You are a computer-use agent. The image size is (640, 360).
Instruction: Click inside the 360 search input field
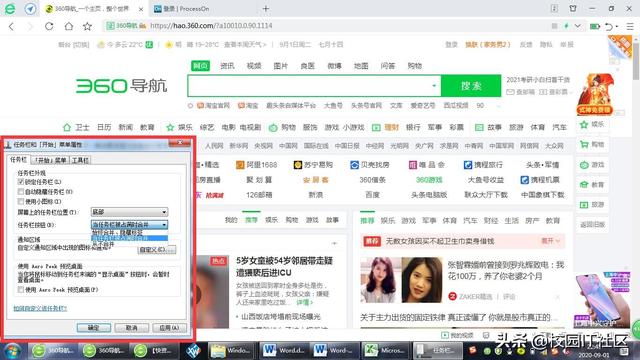[x=310, y=86]
